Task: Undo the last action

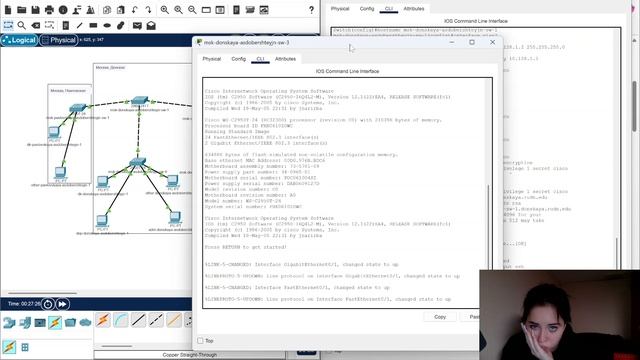Action: tap(135, 10)
